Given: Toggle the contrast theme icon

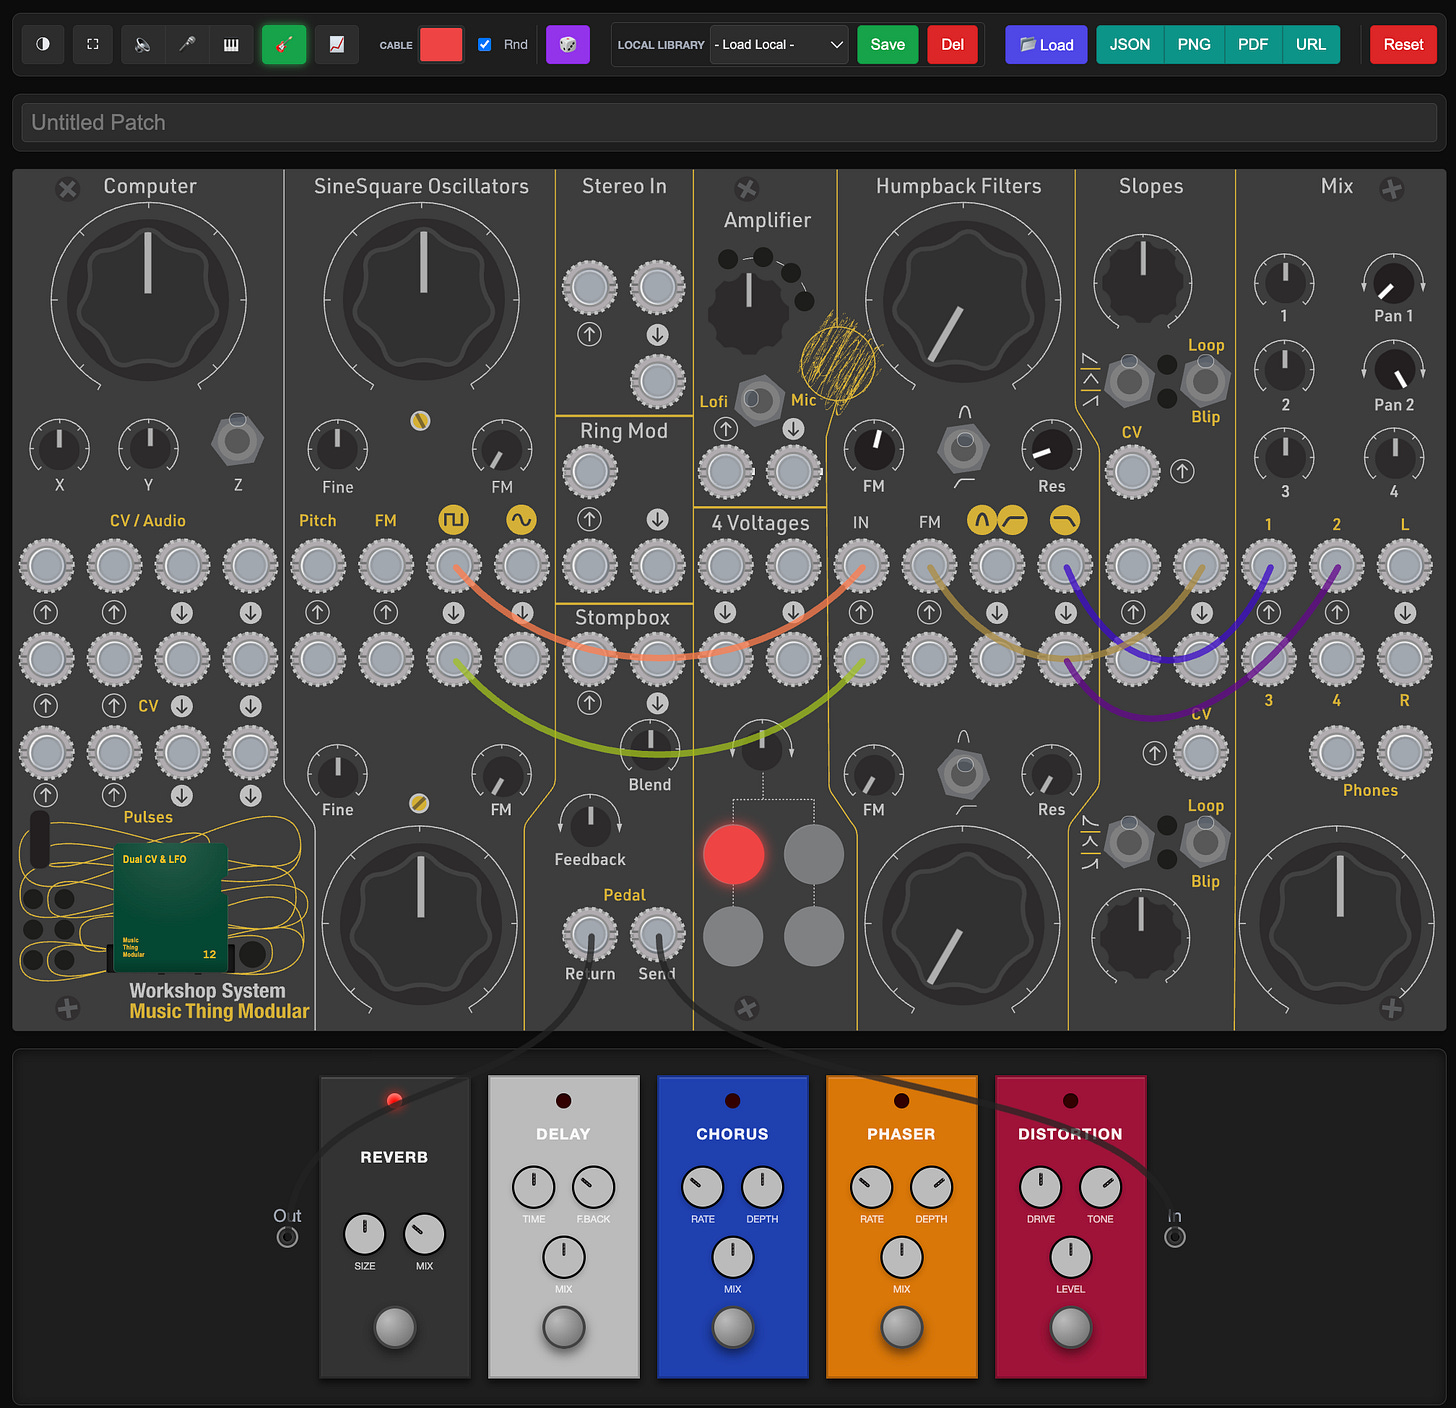Looking at the screenshot, I should coord(43,45).
